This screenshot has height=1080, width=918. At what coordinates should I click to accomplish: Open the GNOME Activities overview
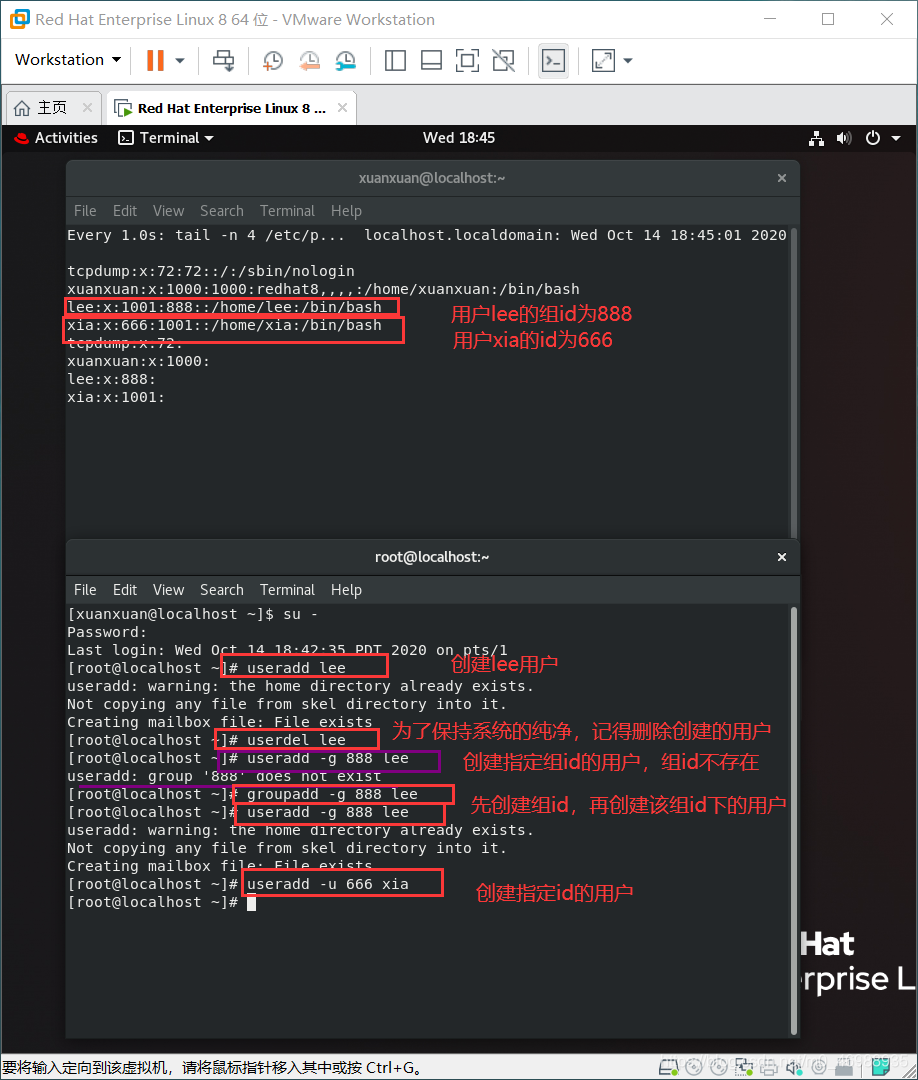pyautogui.click(x=56, y=138)
